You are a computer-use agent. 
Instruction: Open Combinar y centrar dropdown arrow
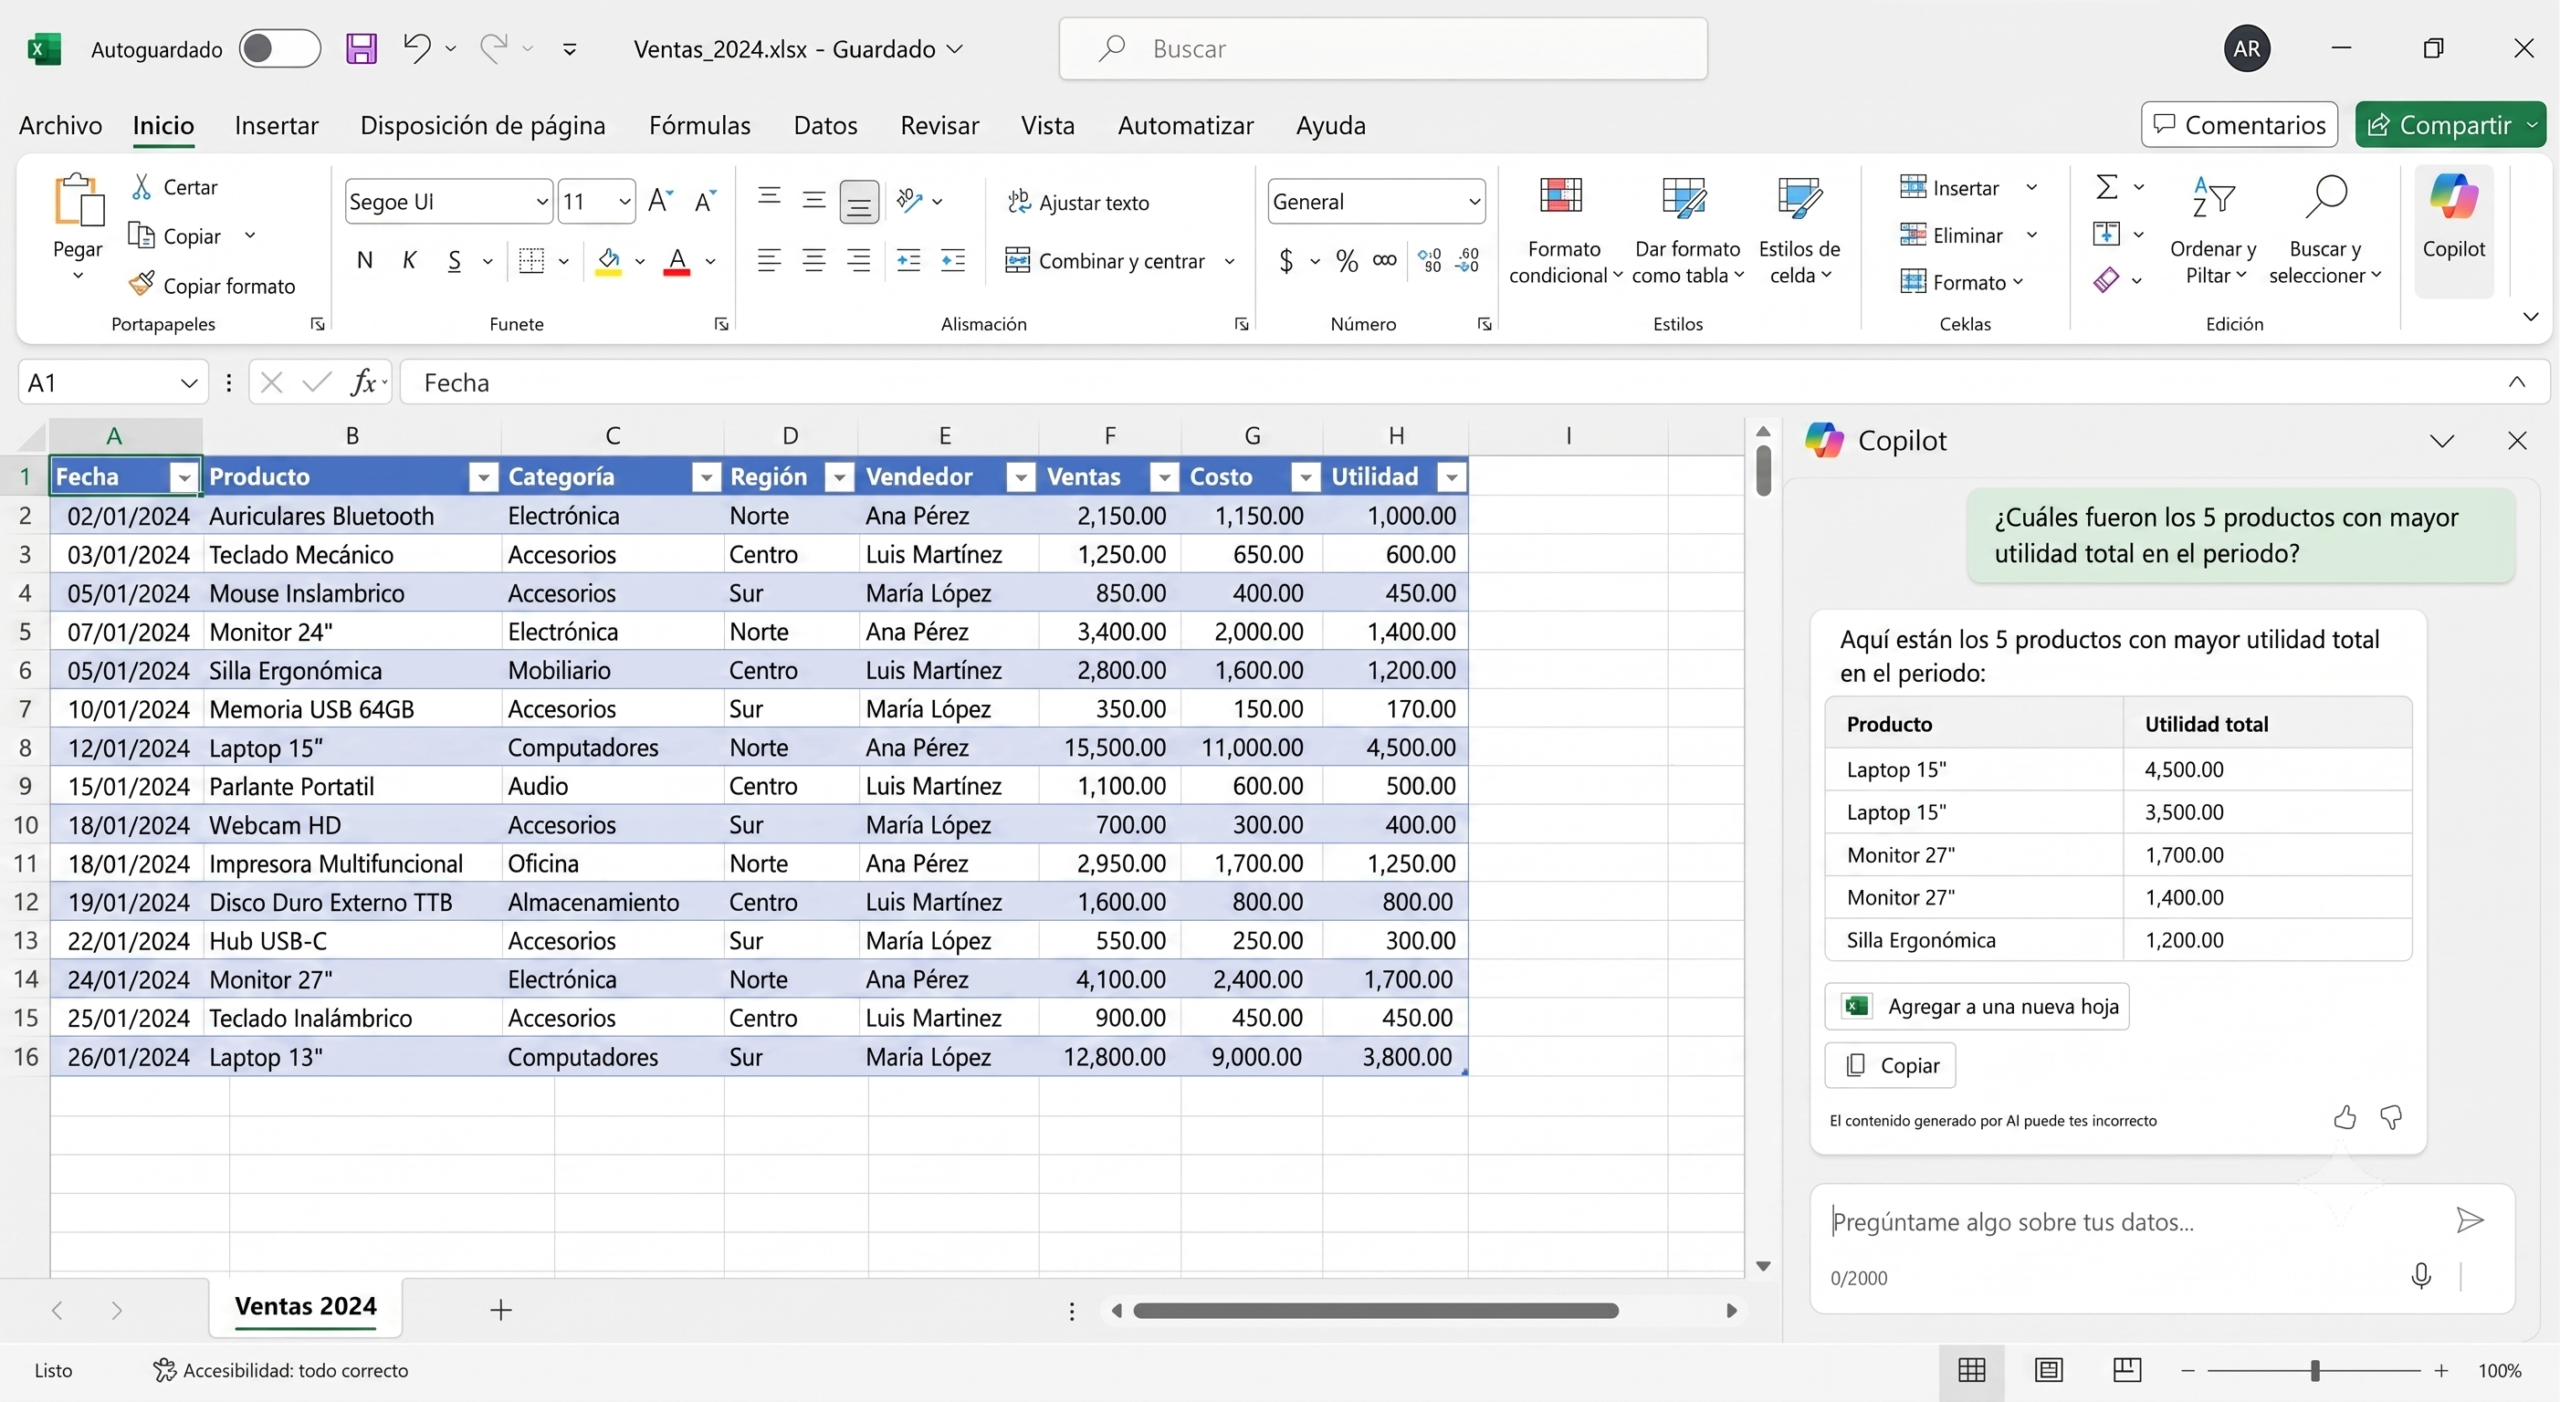point(1230,261)
